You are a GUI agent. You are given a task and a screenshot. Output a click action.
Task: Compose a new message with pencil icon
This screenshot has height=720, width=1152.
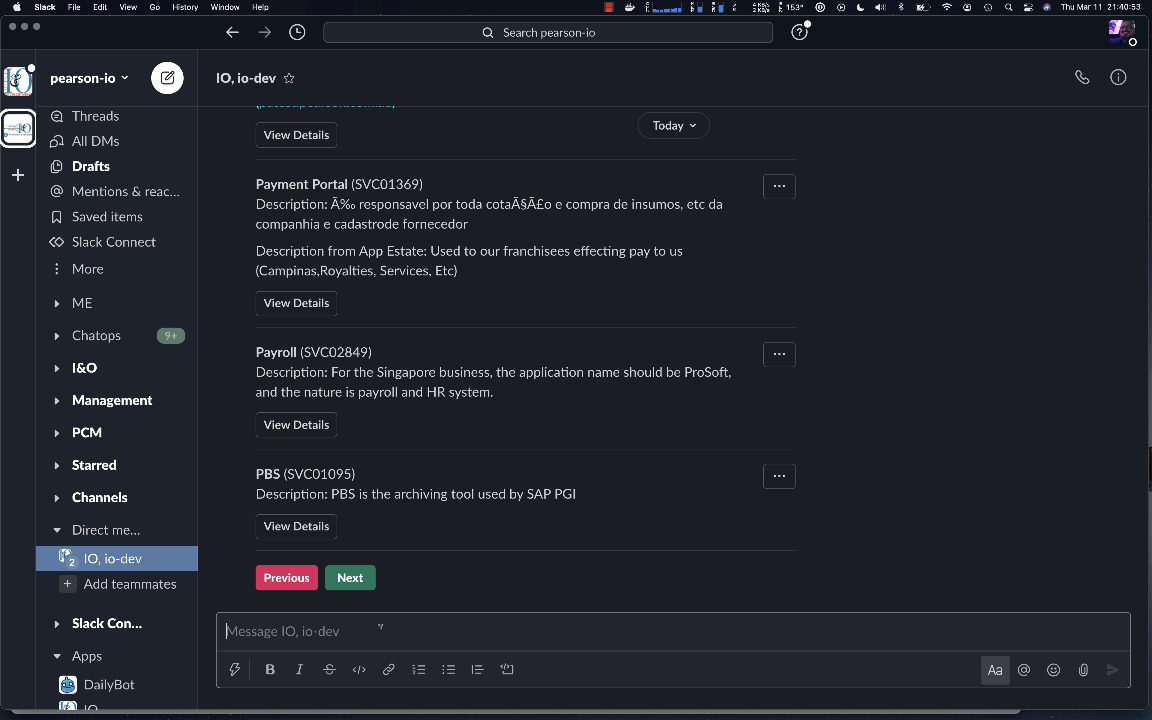168,78
